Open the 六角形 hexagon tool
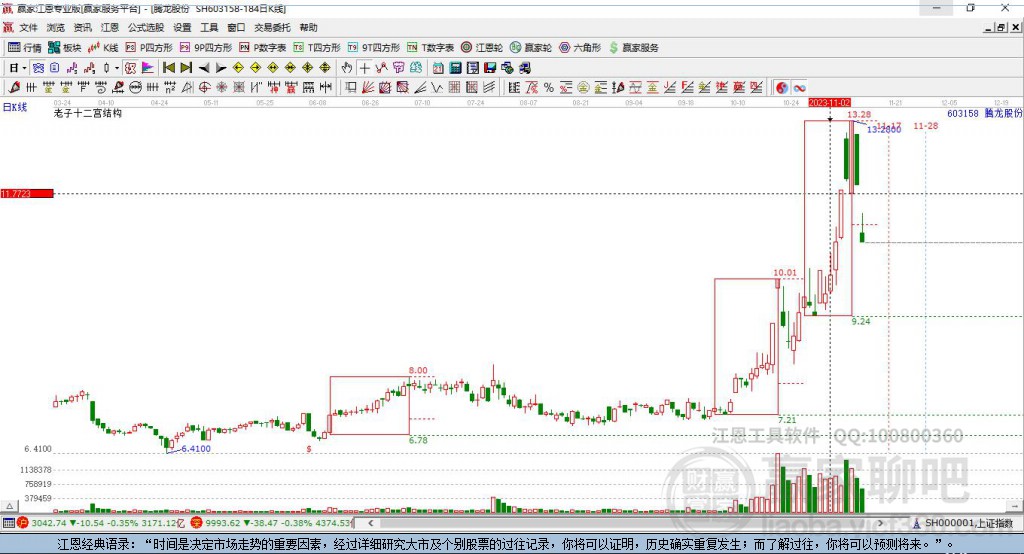Image resolution: width=1024 pixels, height=554 pixels. click(580, 48)
